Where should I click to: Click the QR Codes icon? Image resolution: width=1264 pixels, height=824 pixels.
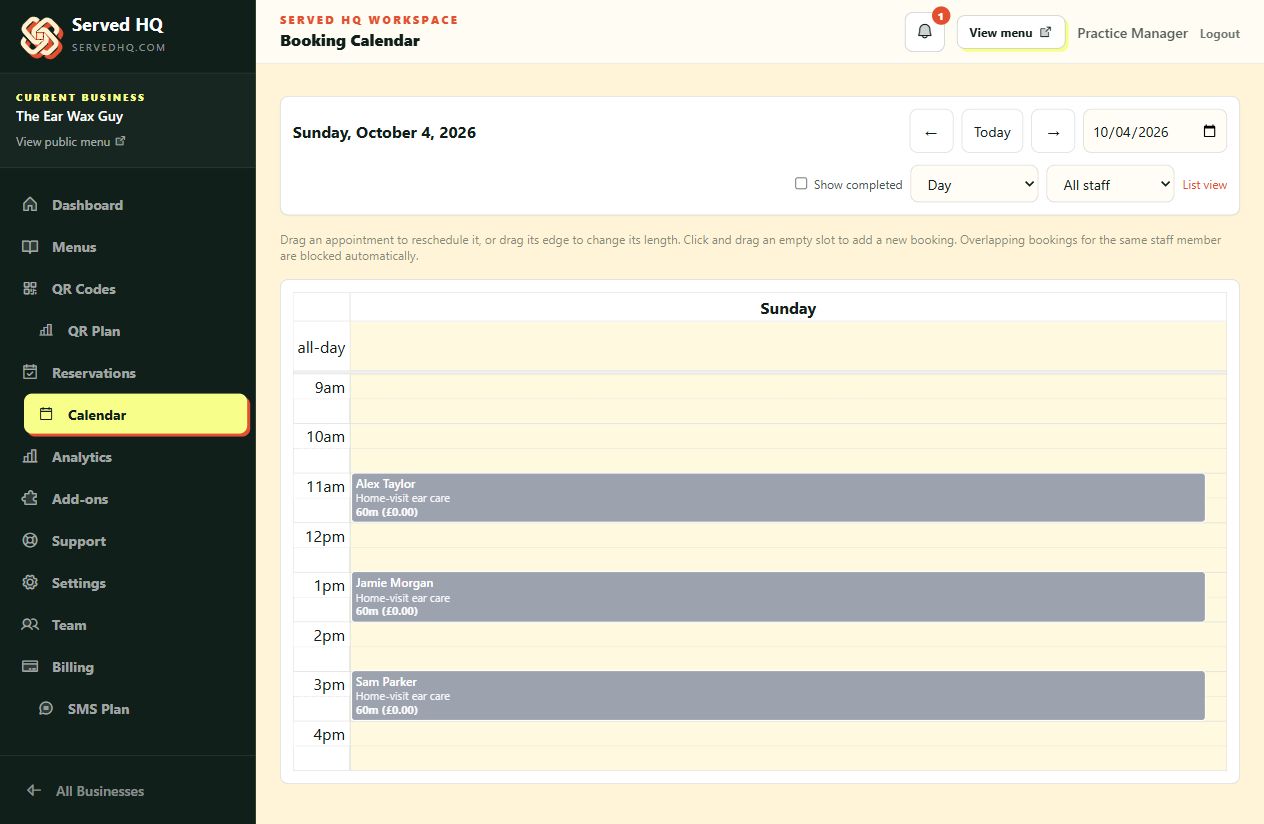pos(30,289)
